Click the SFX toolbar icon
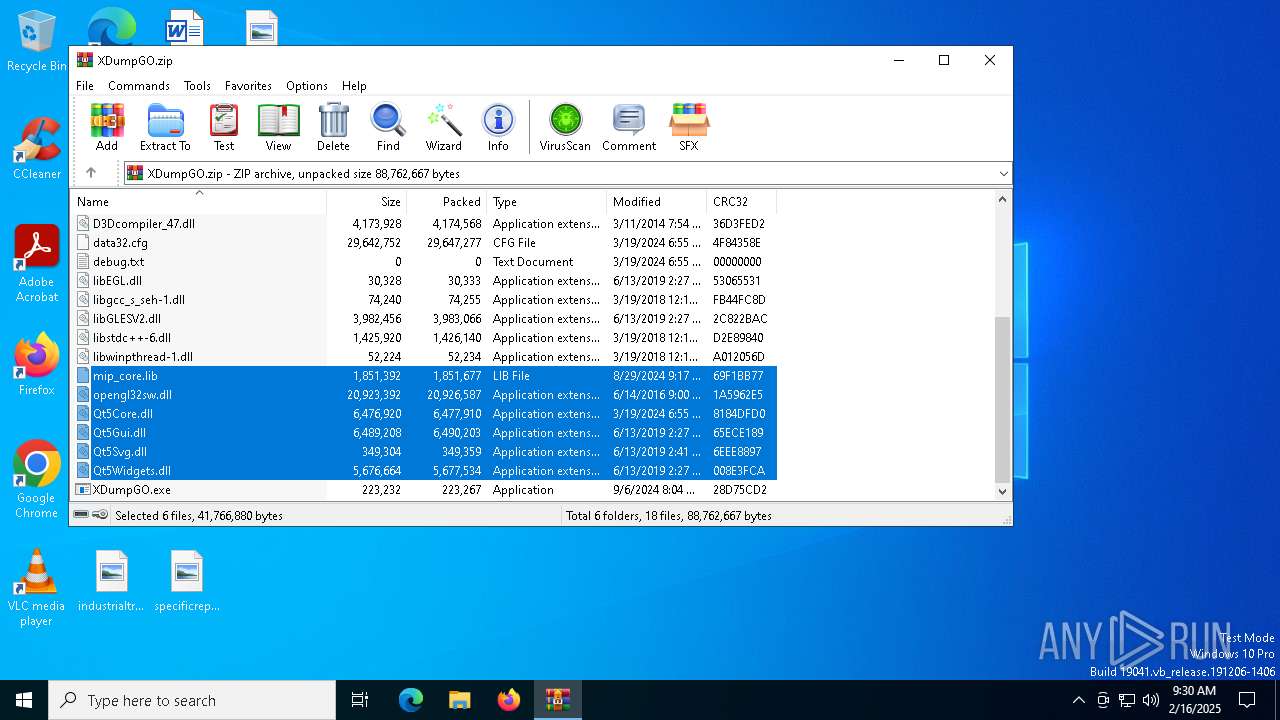1280x720 pixels. (x=689, y=127)
